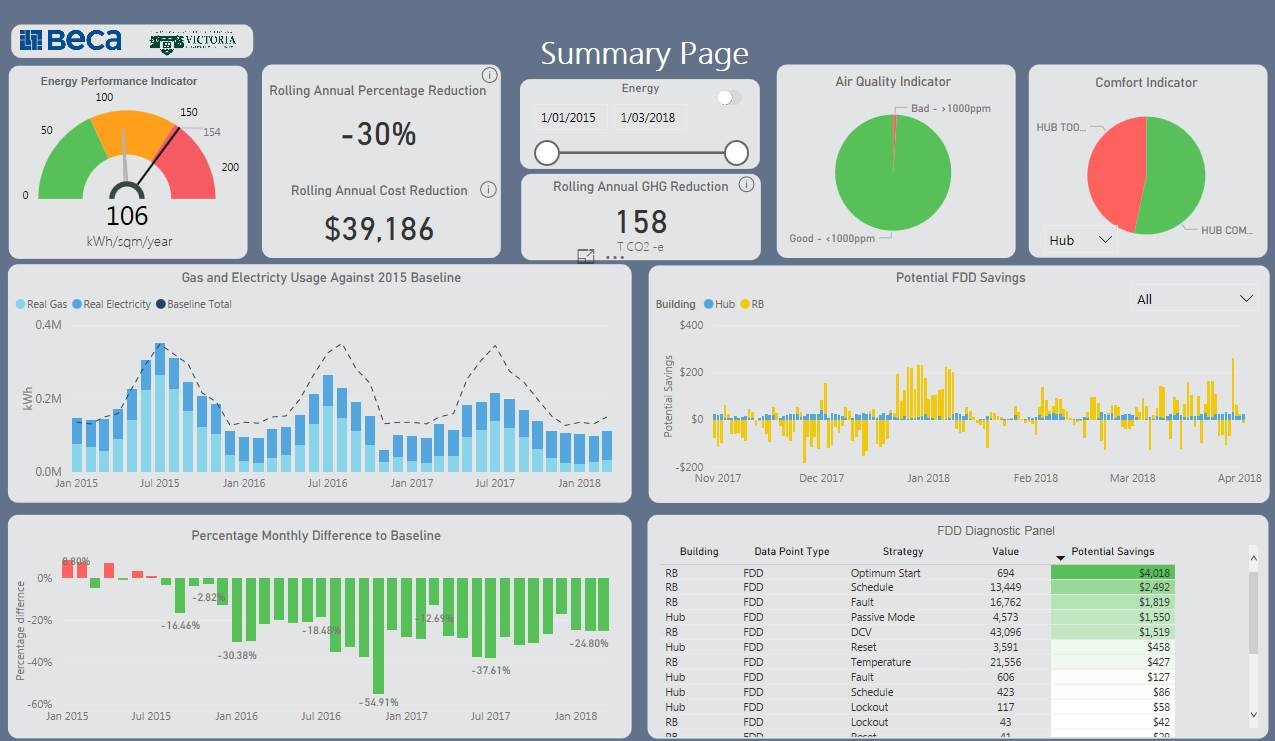
Task: Open focus mode icon below GHG card
Action: pyautogui.click(x=587, y=257)
